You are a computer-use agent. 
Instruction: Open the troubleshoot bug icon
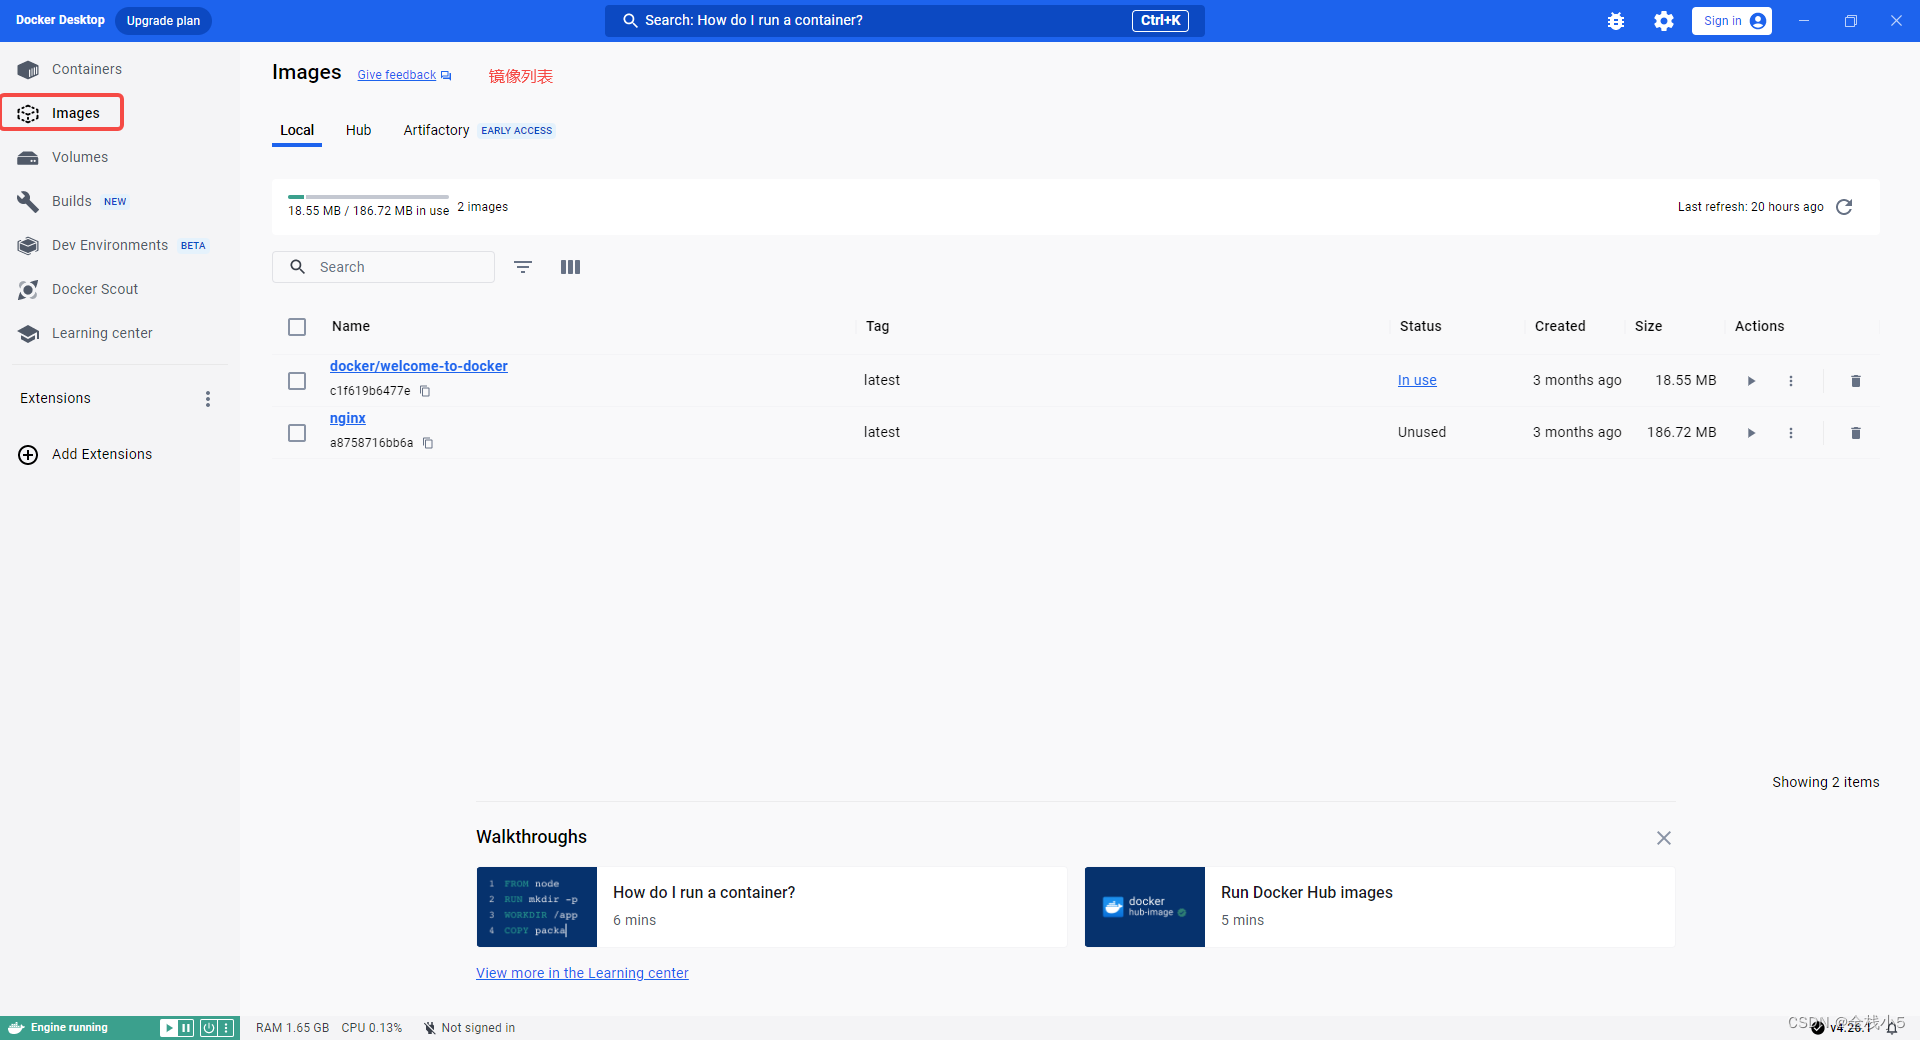point(1616,21)
